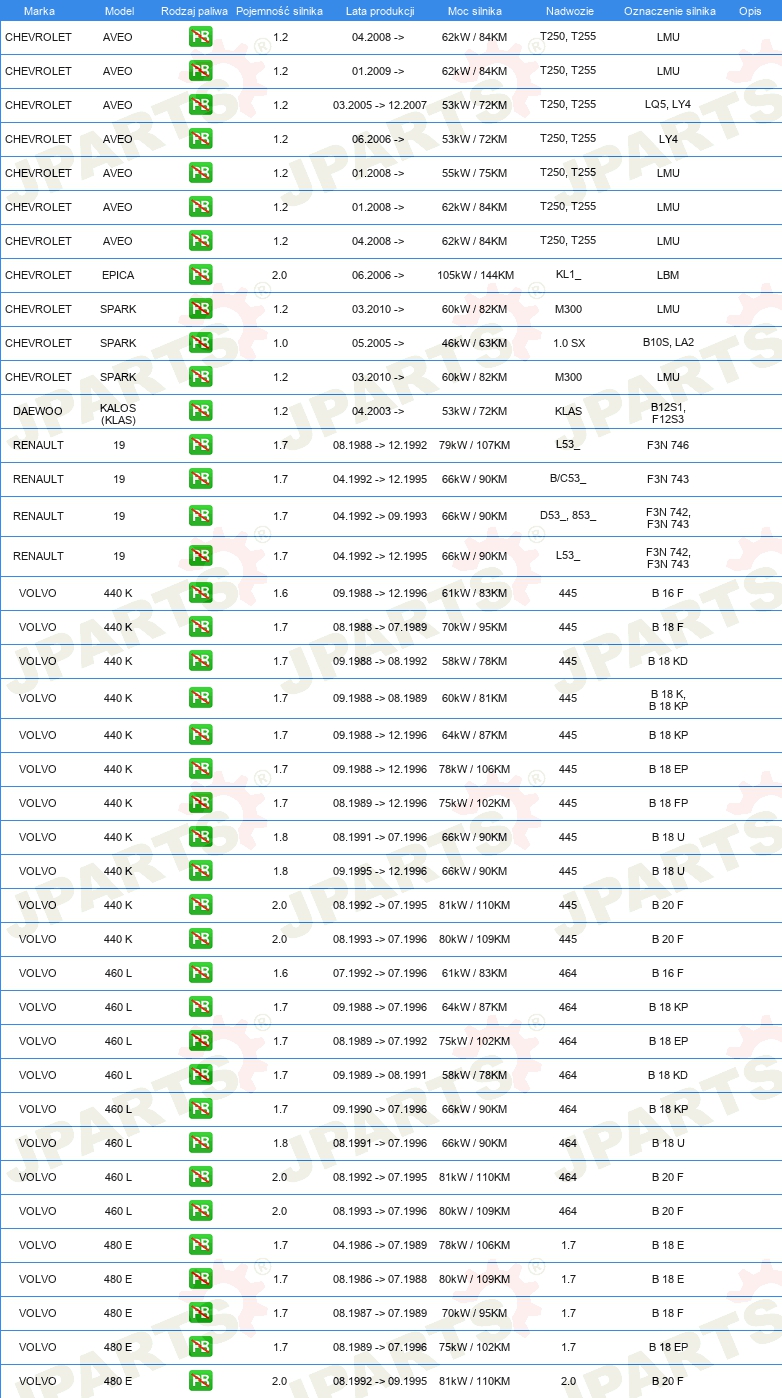Click fuel icon in Volvo 440 K 09.1995 row

click(x=200, y=871)
